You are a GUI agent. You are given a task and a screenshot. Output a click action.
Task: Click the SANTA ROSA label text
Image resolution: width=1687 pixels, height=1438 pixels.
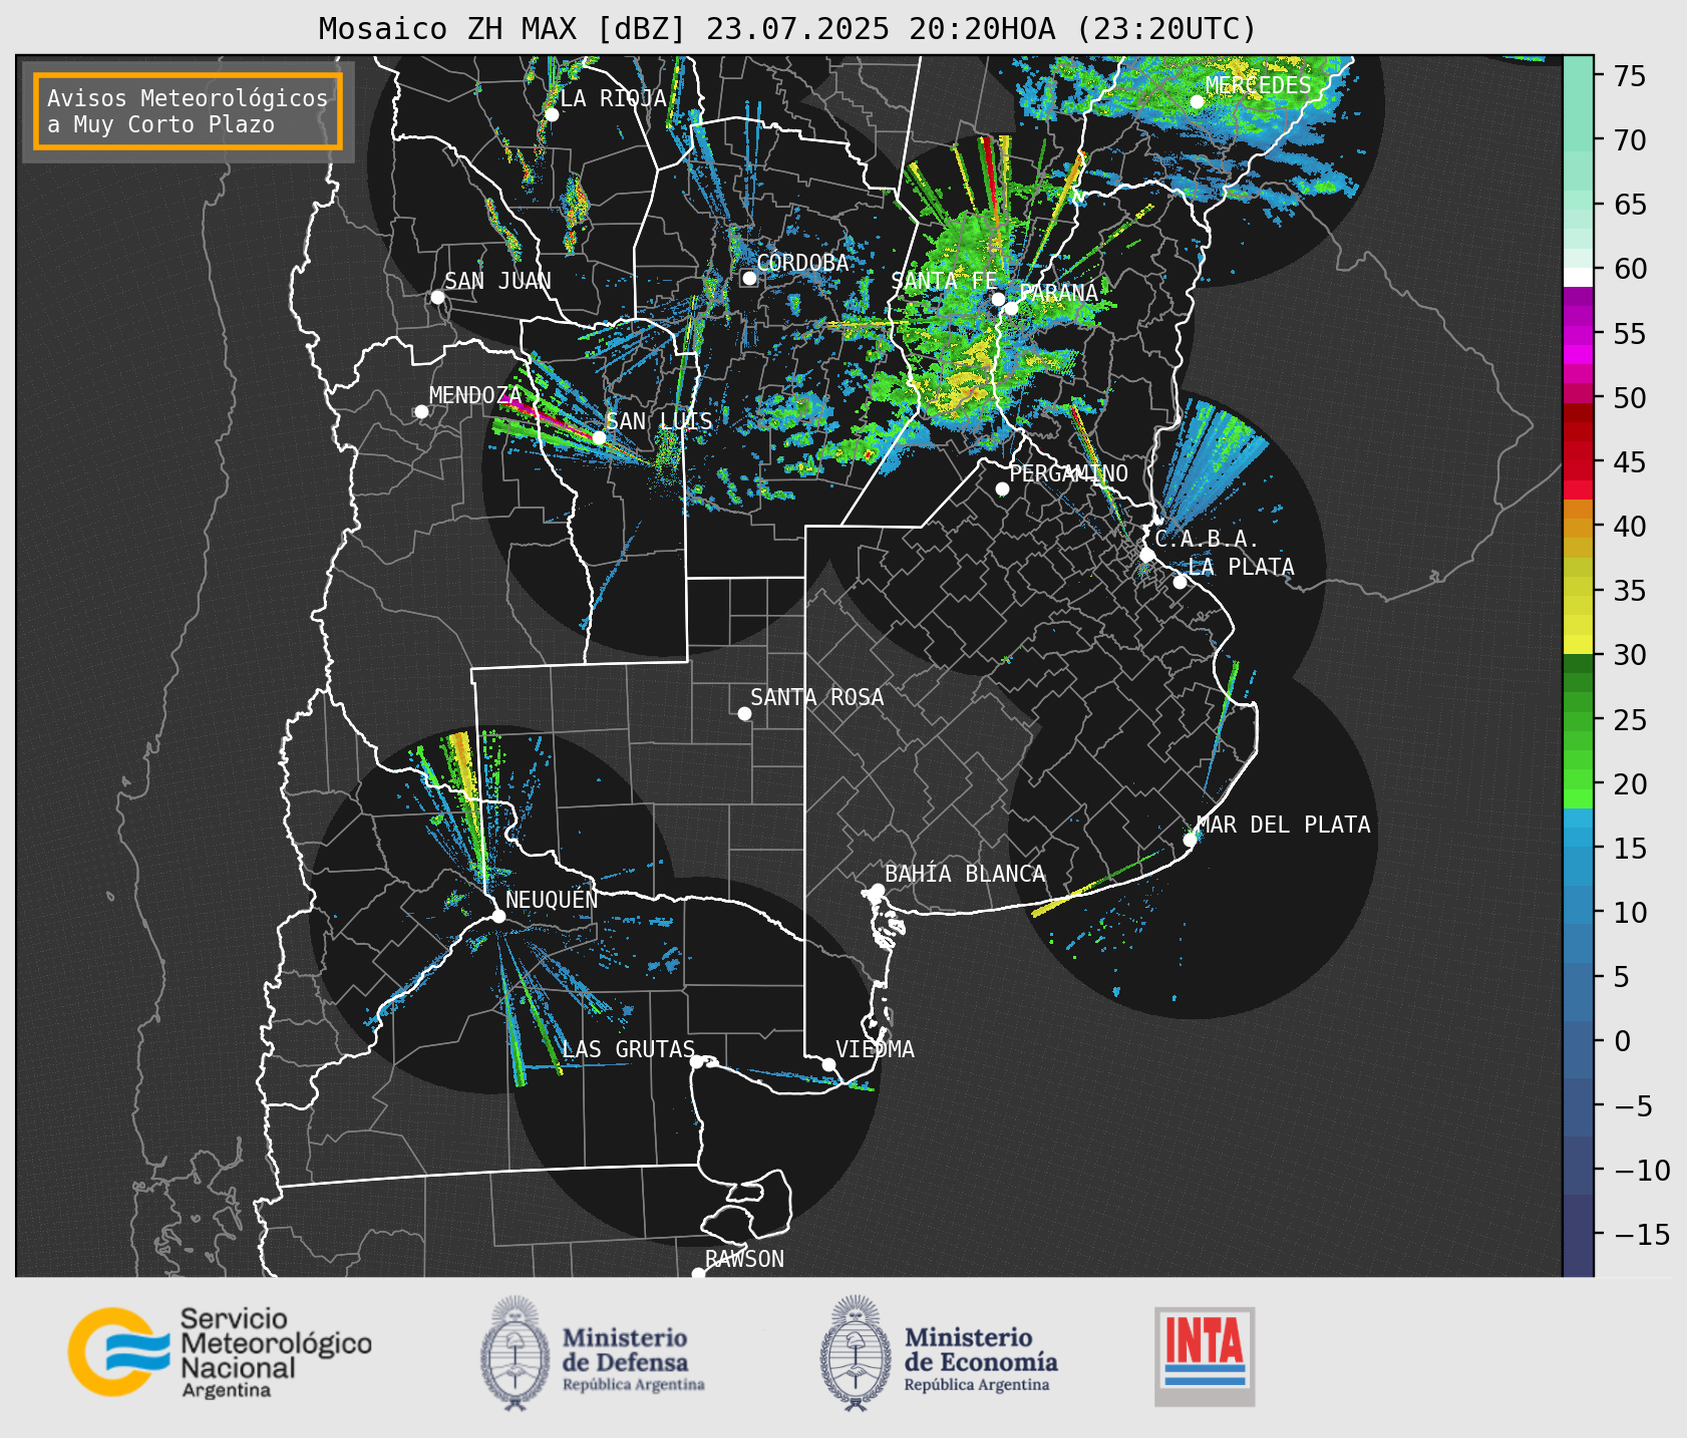817,698
